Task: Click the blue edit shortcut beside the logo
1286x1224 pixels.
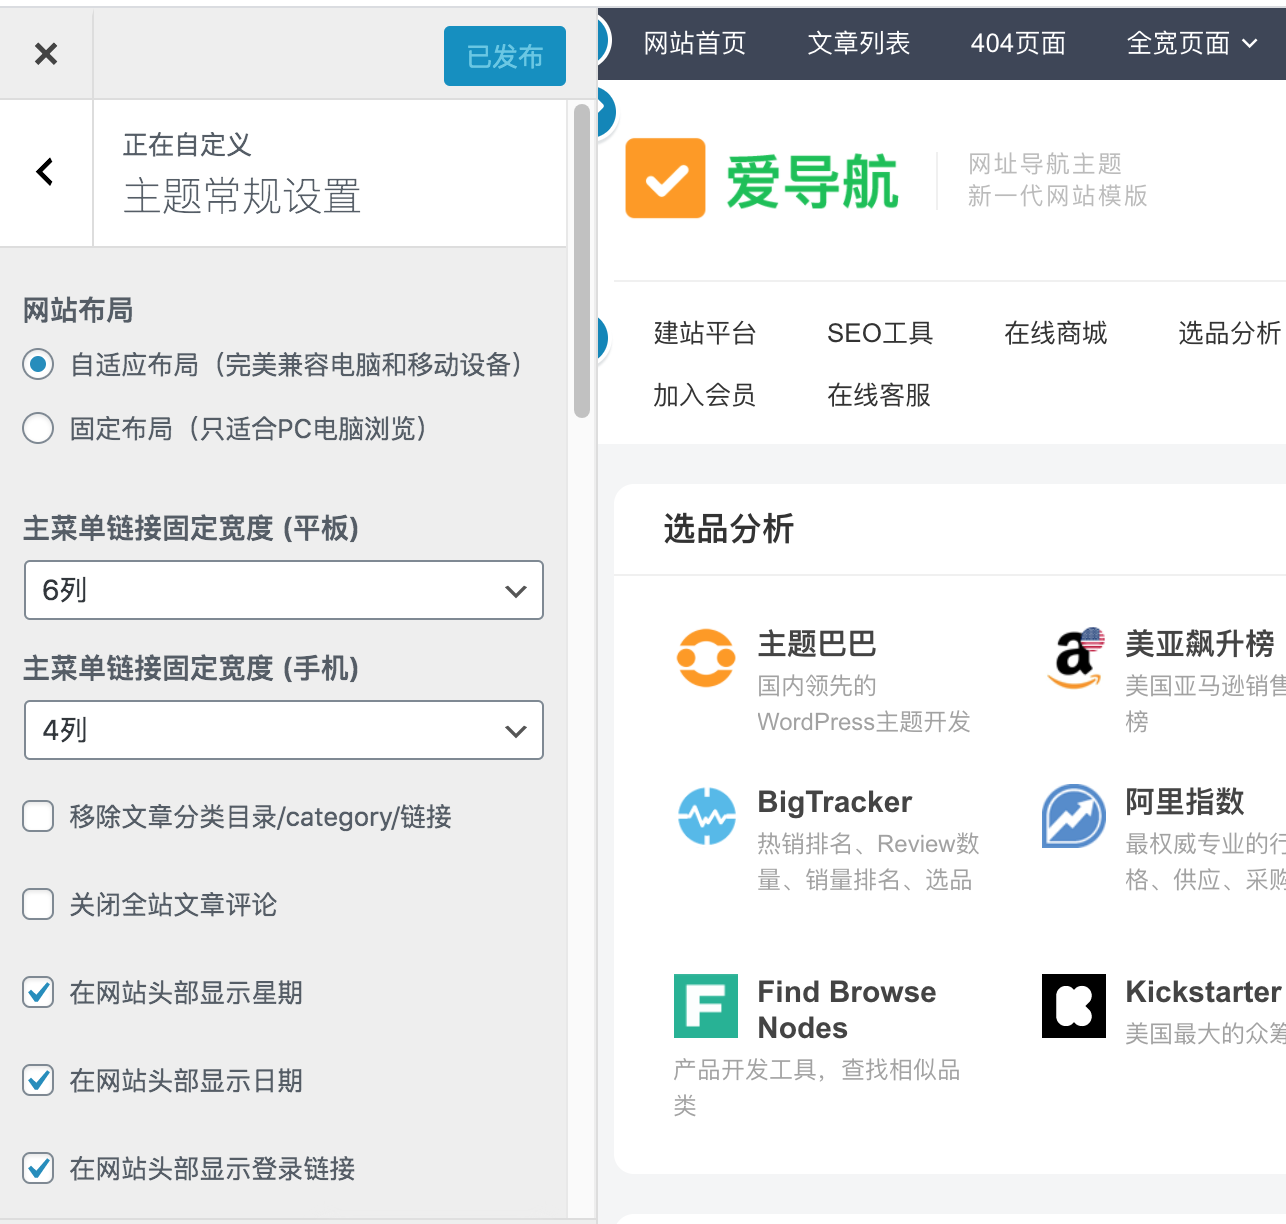Action: [605, 113]
